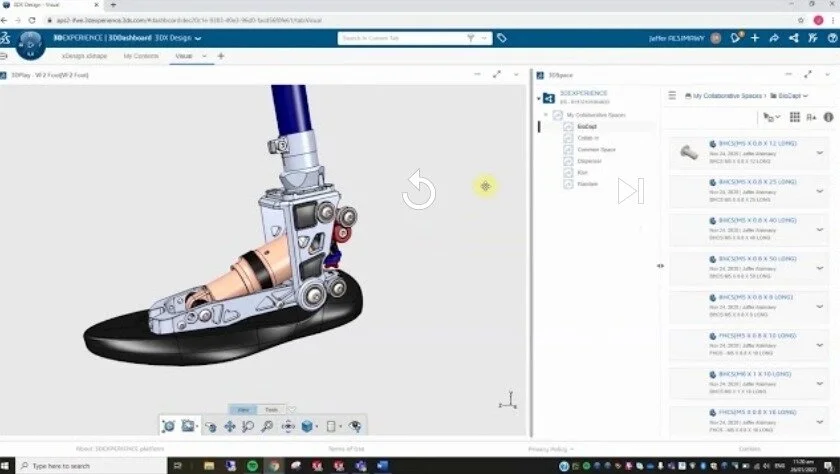Expand the action bar chevron beside Tools
The image size is (840, 474).
[291, 410]
